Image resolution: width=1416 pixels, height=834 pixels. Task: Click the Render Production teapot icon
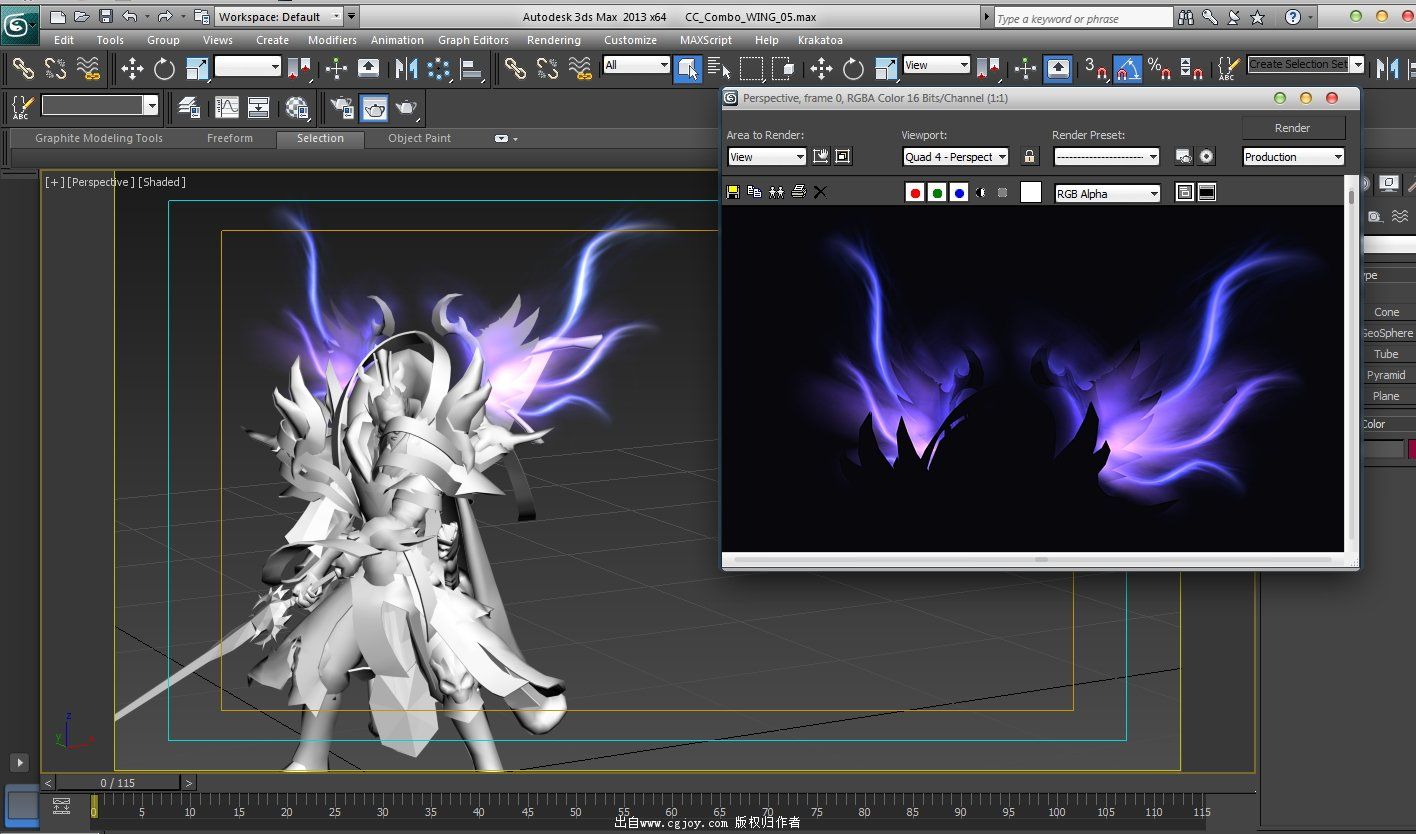click(x=406, y=106)
